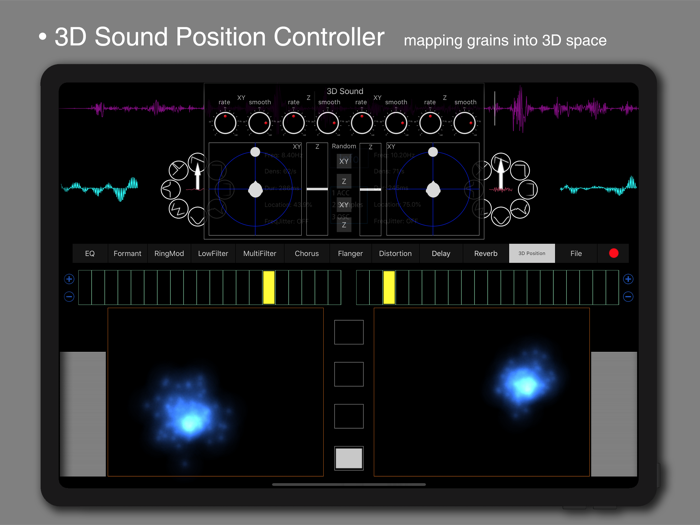Toggle the second empty center square
Image resolution: width=700 pixels, height=525 pixels.
tap(349, 374)
